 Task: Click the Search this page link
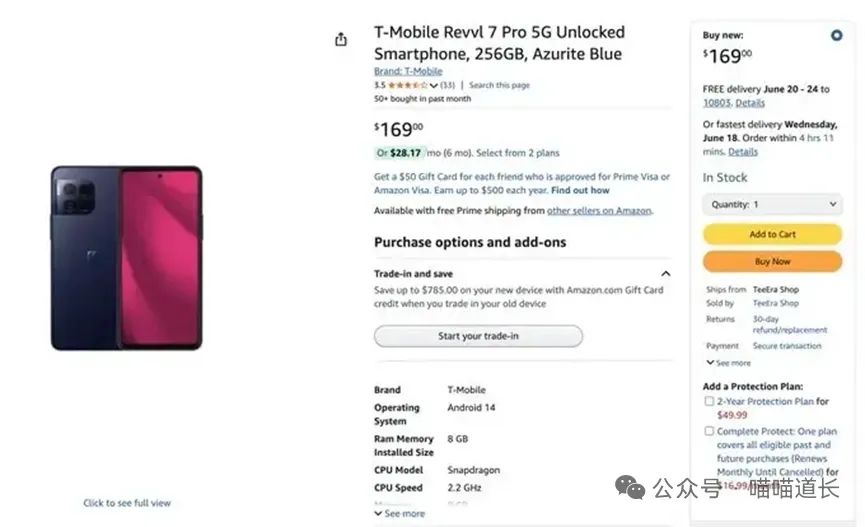[x=499, y=86]
